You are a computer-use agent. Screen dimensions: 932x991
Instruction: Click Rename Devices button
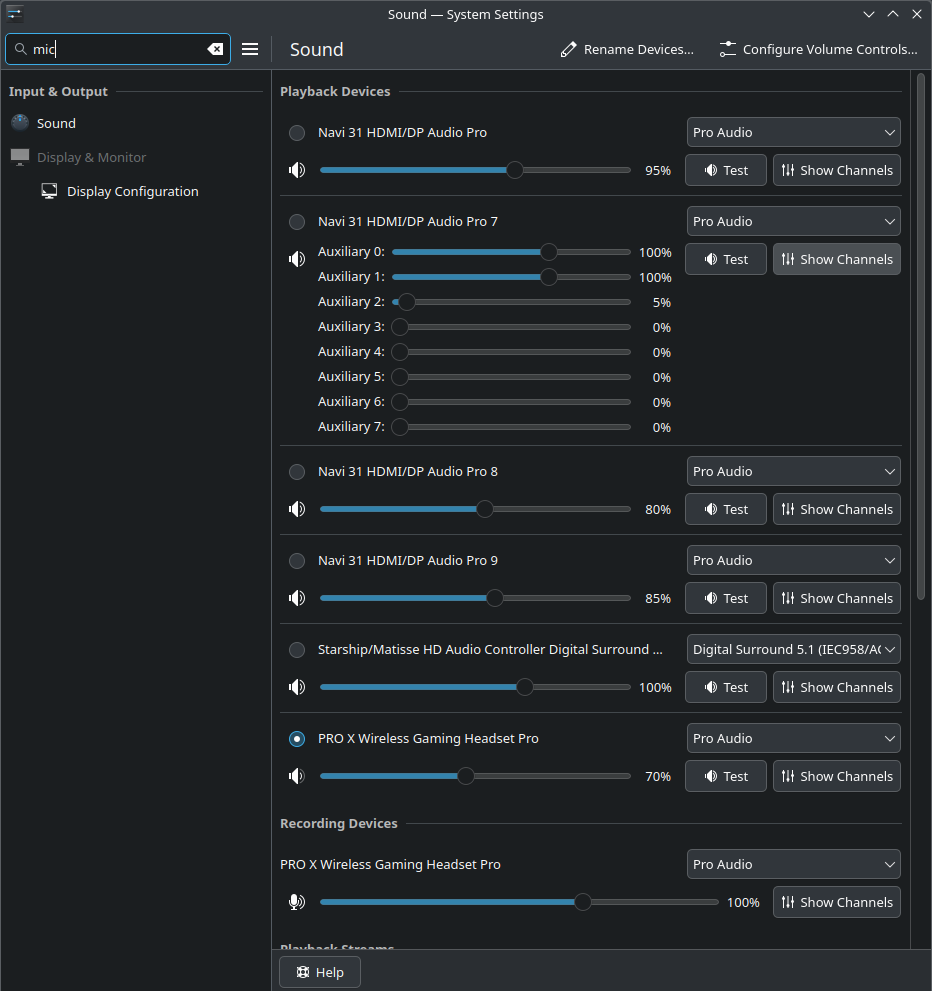[x=627, y=49]
